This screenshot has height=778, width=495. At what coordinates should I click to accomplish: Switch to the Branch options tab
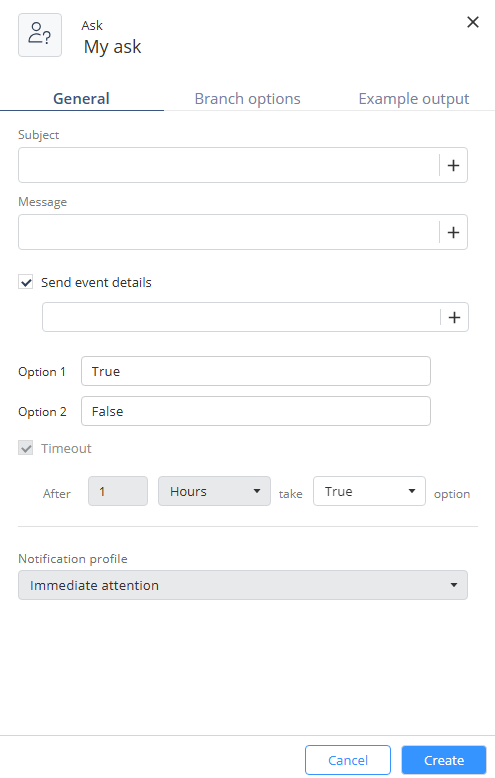248,99
